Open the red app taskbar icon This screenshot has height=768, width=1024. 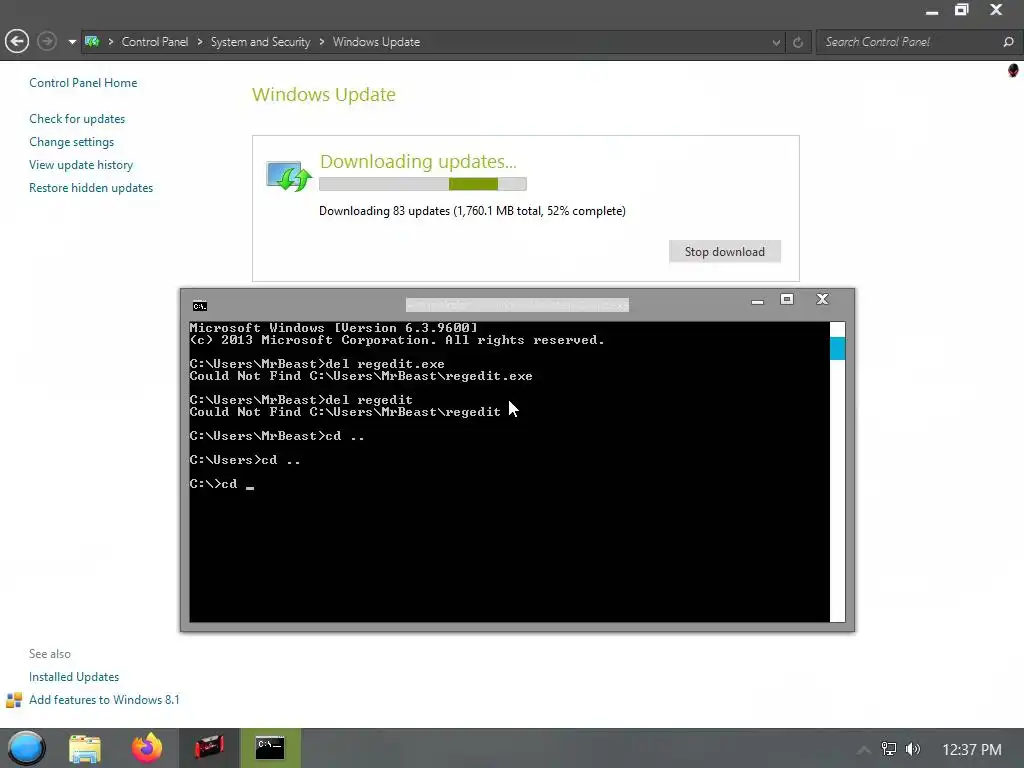tap(209, 748)
